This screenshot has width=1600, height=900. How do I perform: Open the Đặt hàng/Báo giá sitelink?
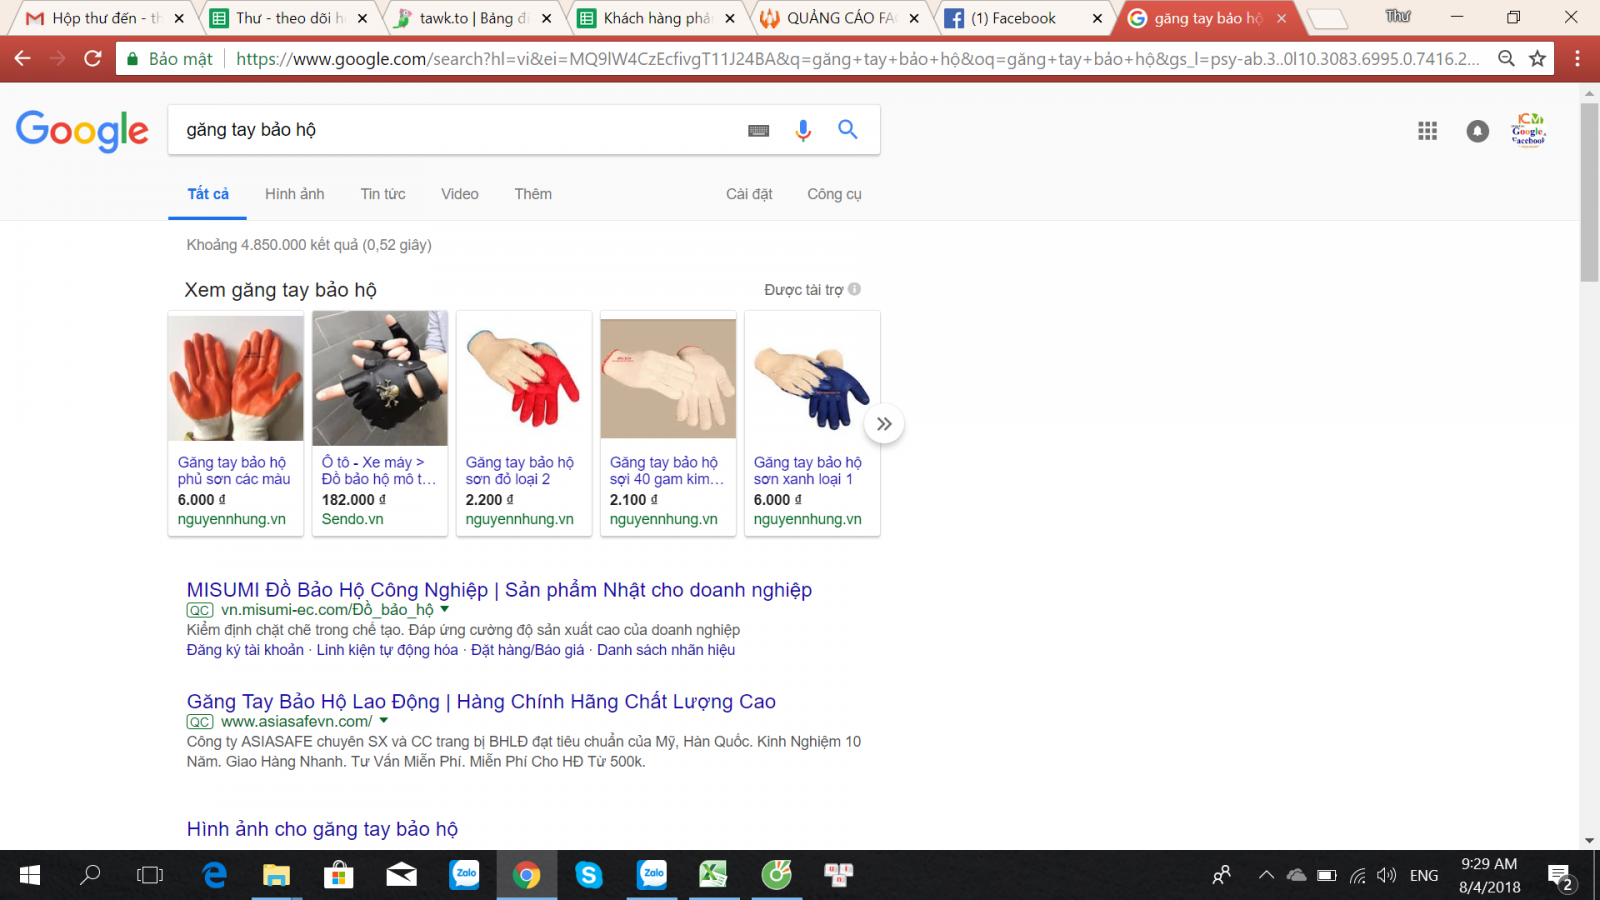(x=527, y=650)
